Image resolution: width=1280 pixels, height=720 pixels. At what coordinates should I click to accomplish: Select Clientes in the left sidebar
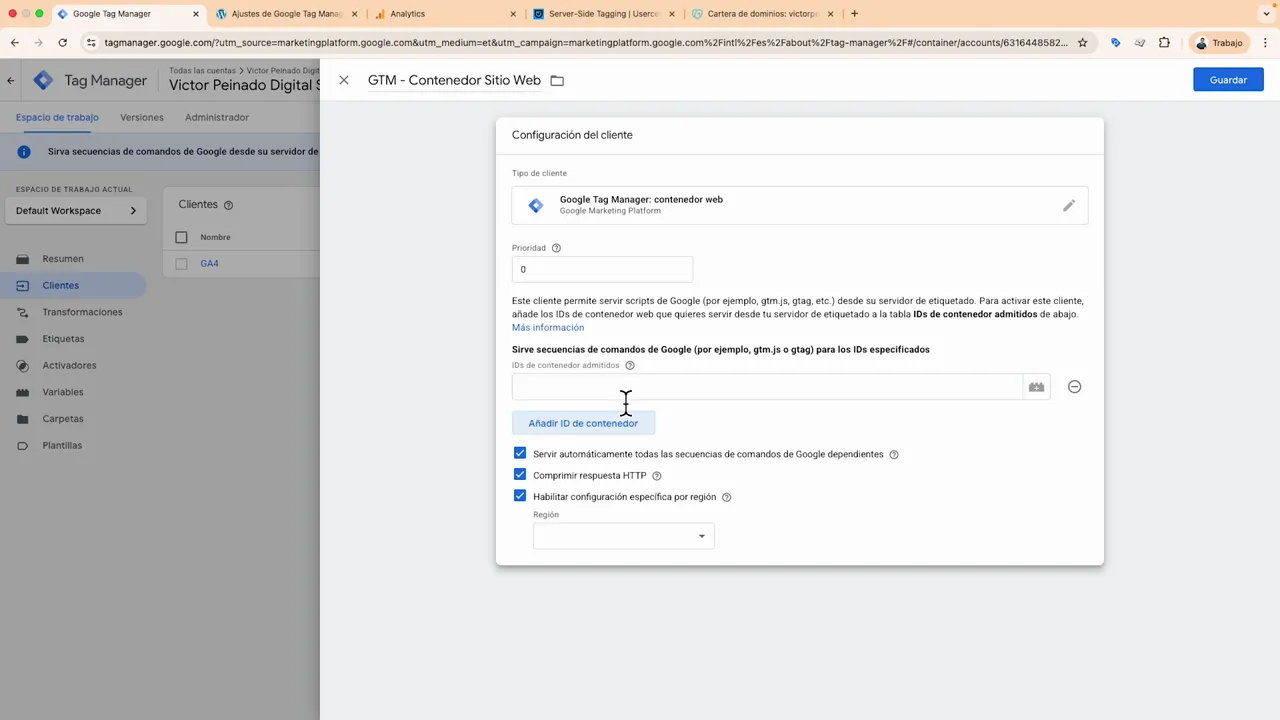pos(60,285)
